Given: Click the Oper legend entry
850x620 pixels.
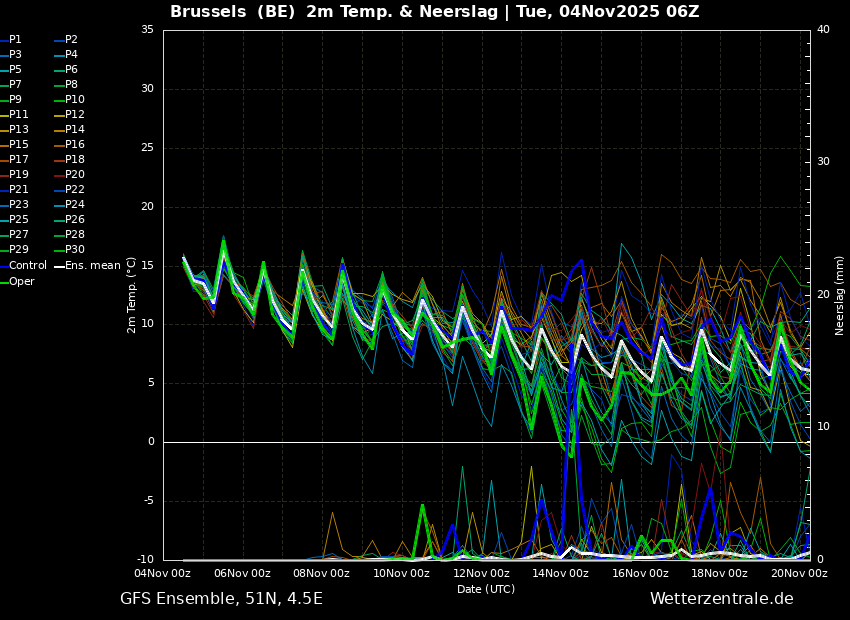Looking at the screenshot, I should pos(21,282).
